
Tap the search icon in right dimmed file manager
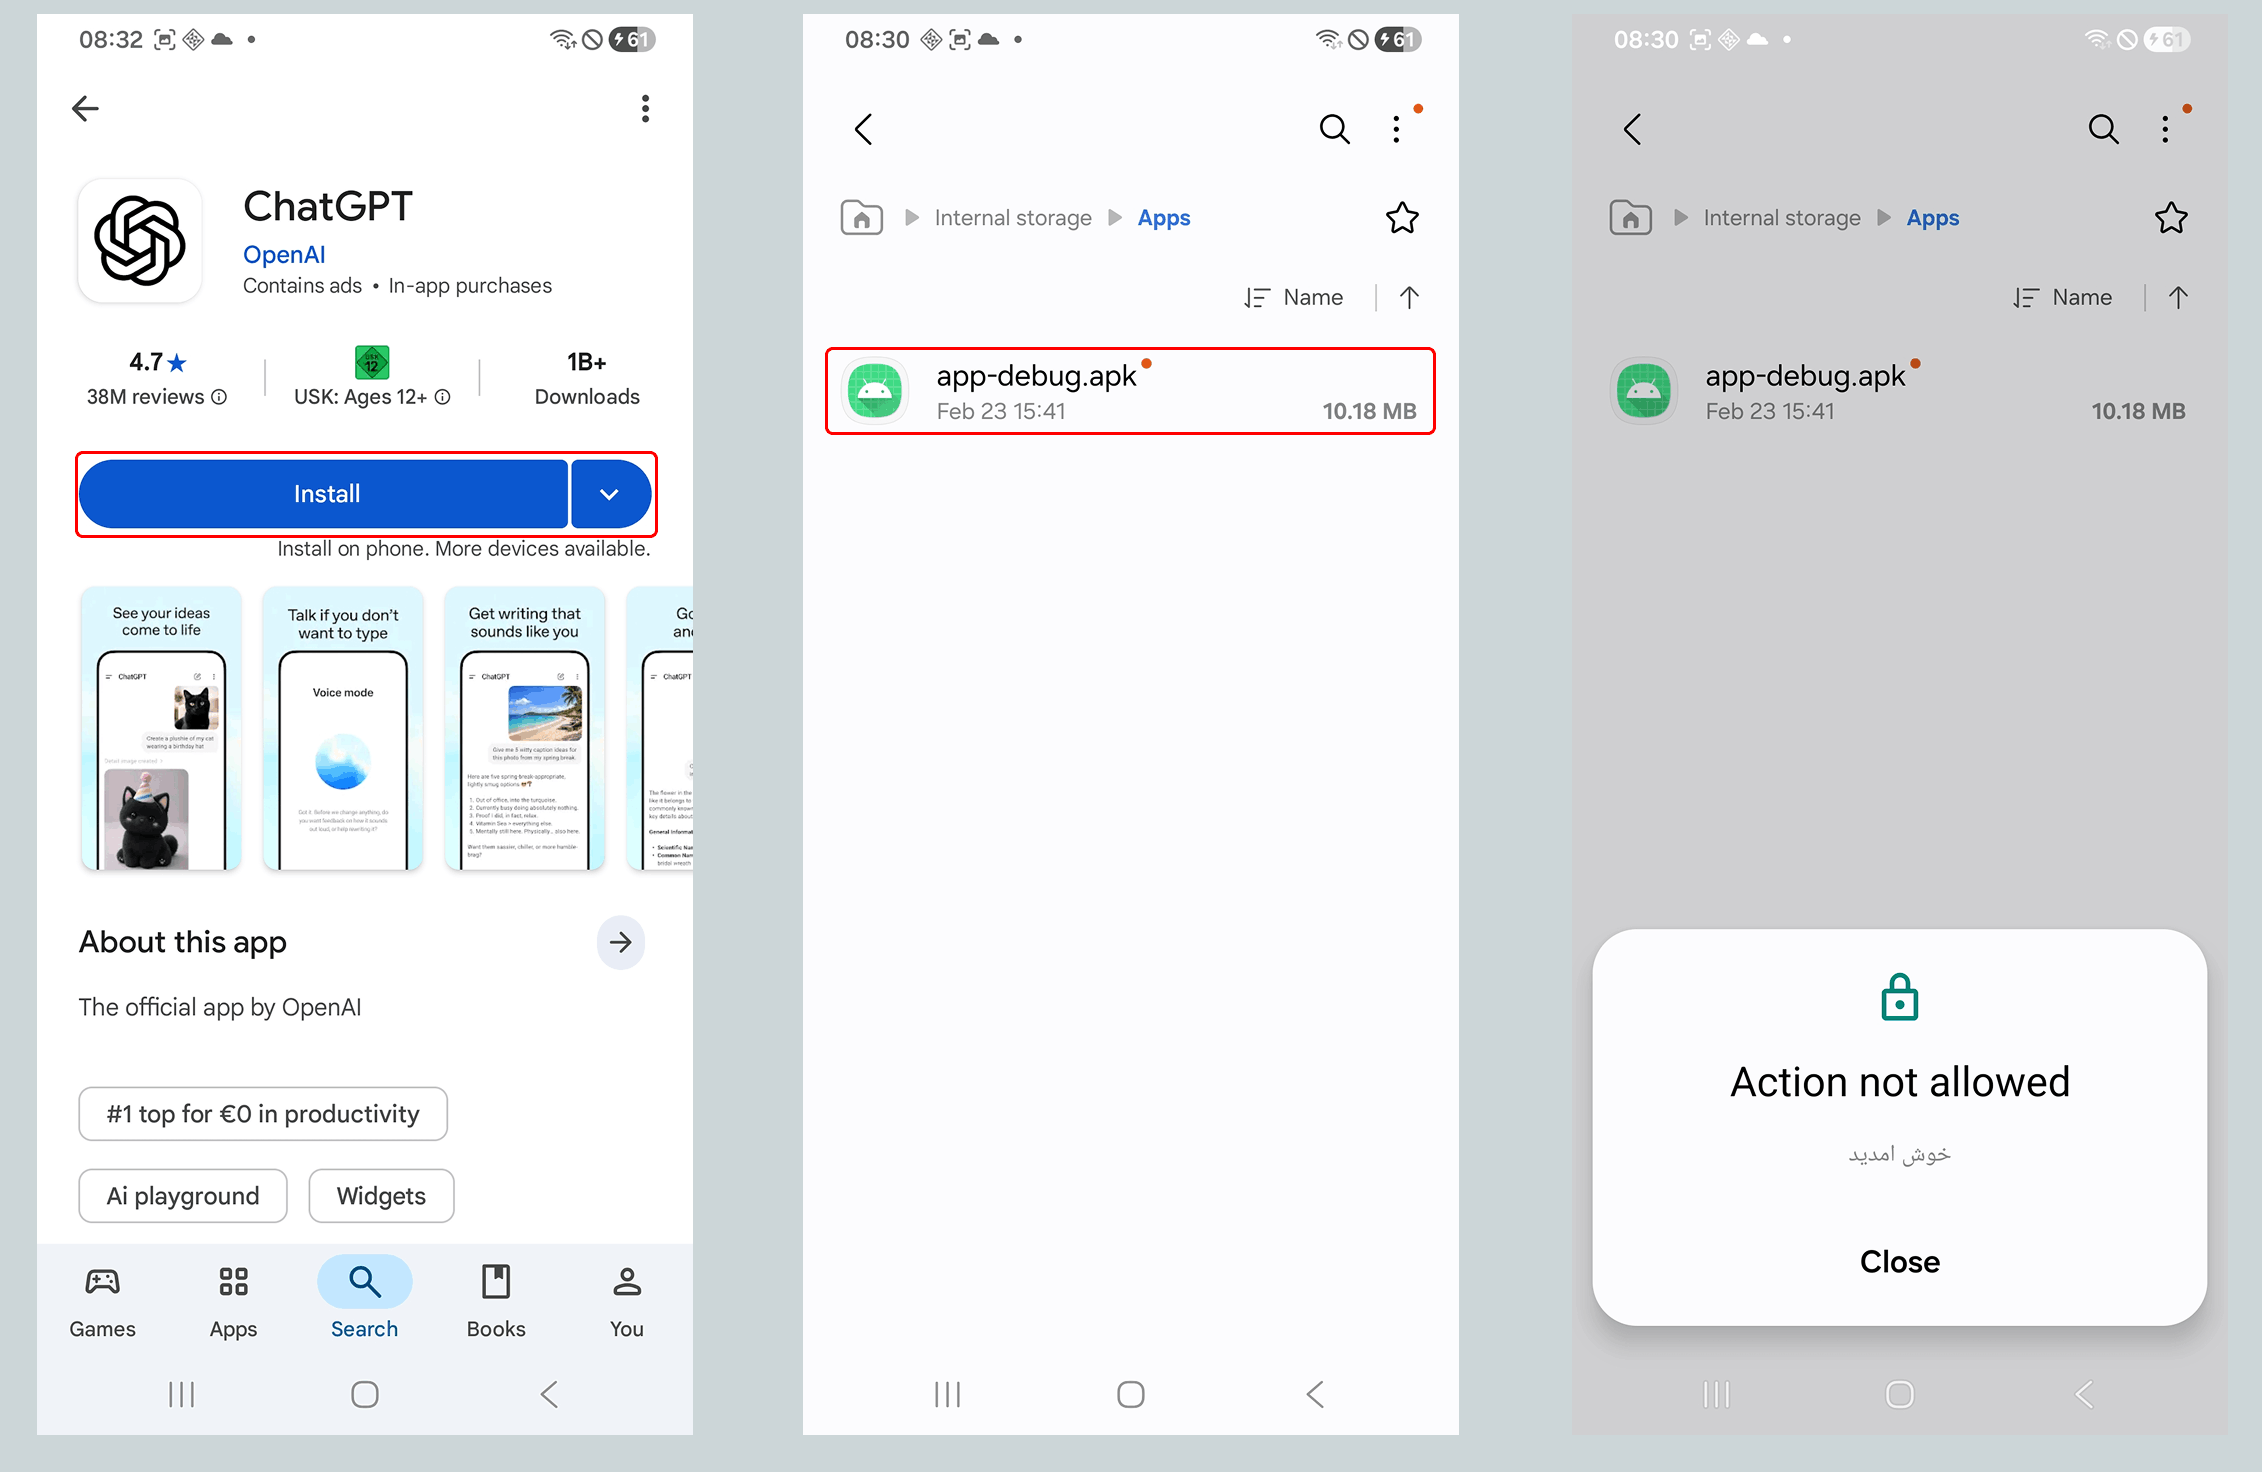coord(2103,129)
